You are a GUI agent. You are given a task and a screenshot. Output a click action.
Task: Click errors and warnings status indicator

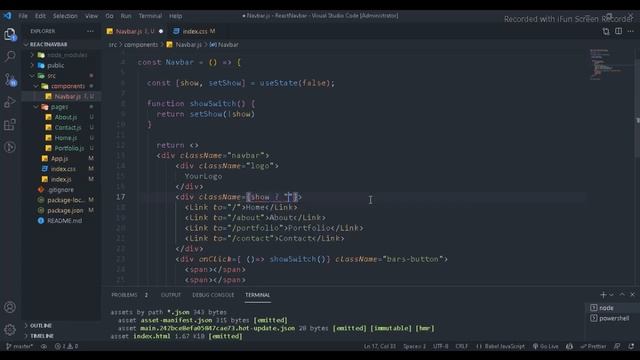click(x=67, y=347)
